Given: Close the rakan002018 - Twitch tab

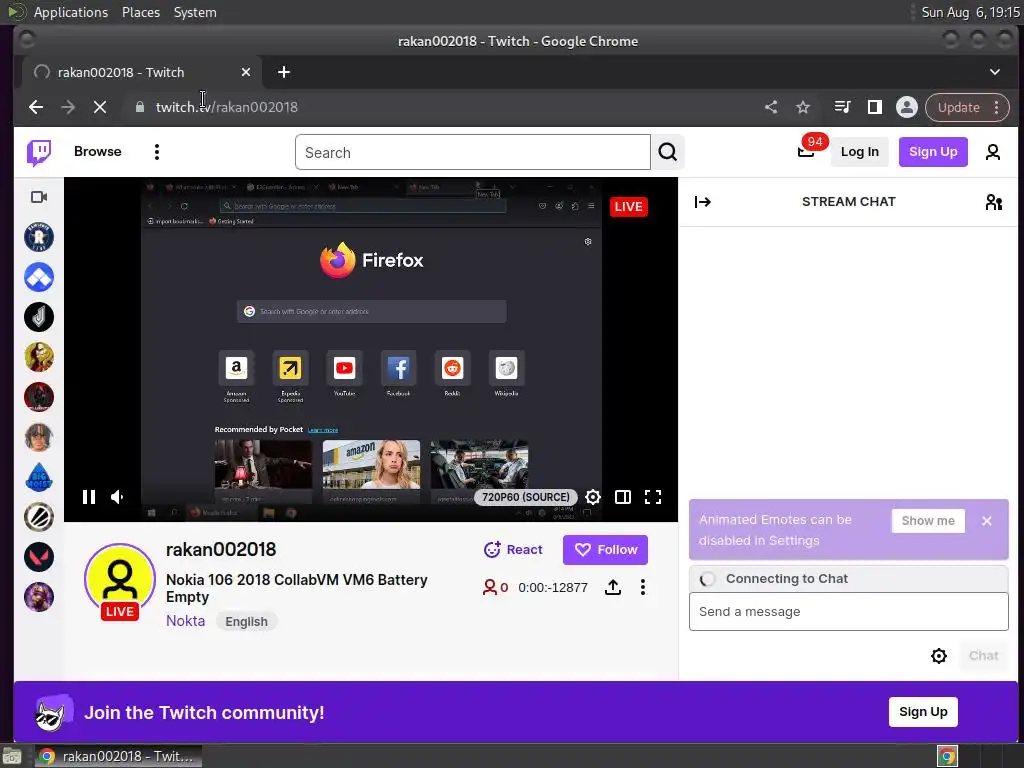Looking at the screenshot, I should (x=246, y=72).
